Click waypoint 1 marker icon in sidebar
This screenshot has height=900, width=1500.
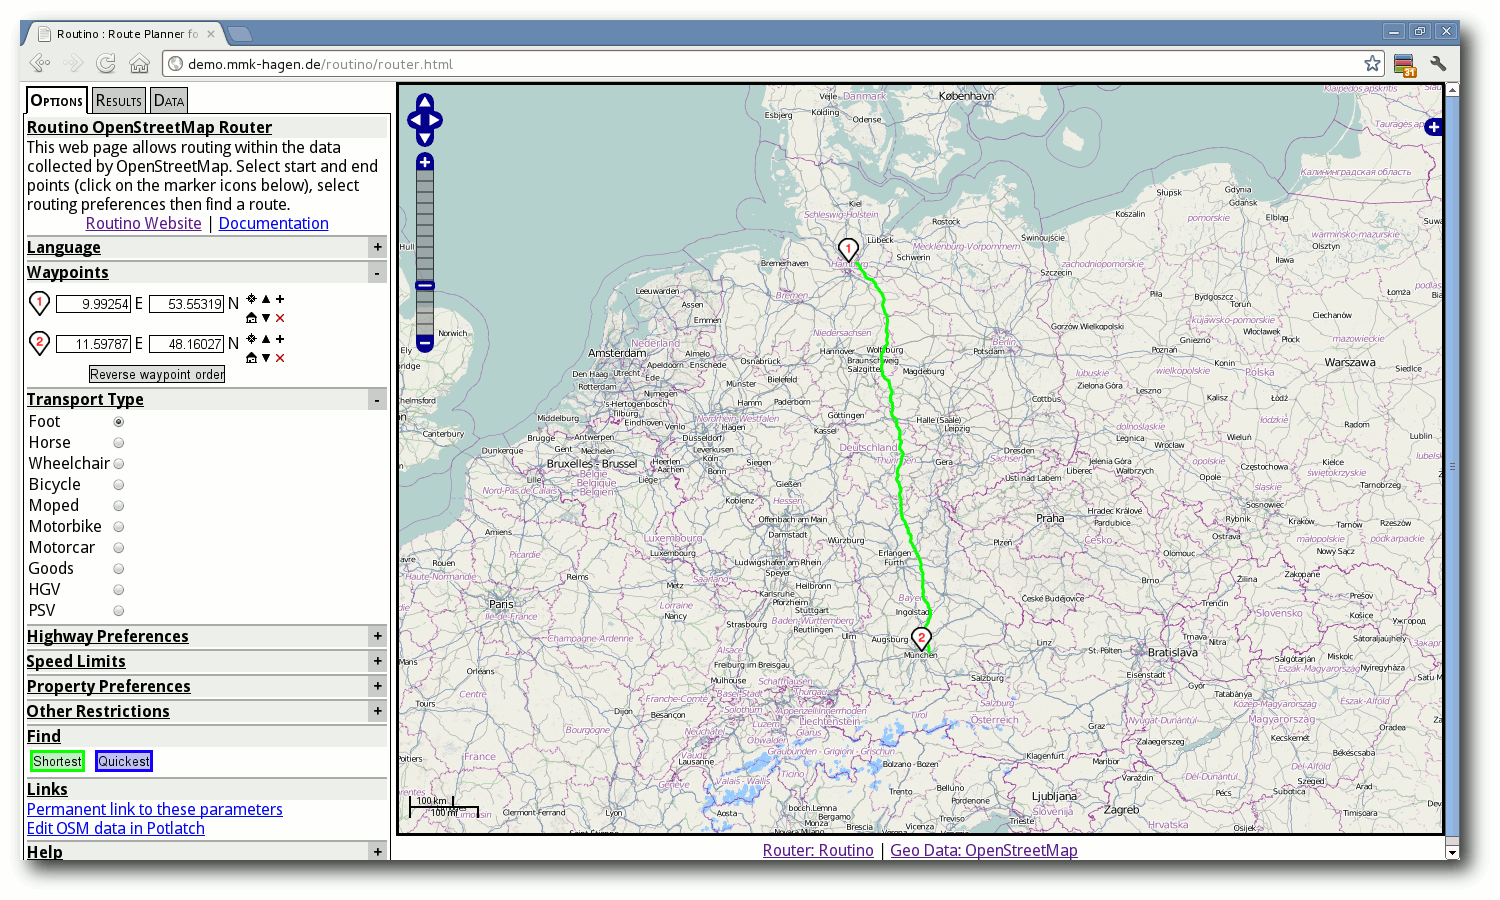pyautogui.click(x=39, y=303)
